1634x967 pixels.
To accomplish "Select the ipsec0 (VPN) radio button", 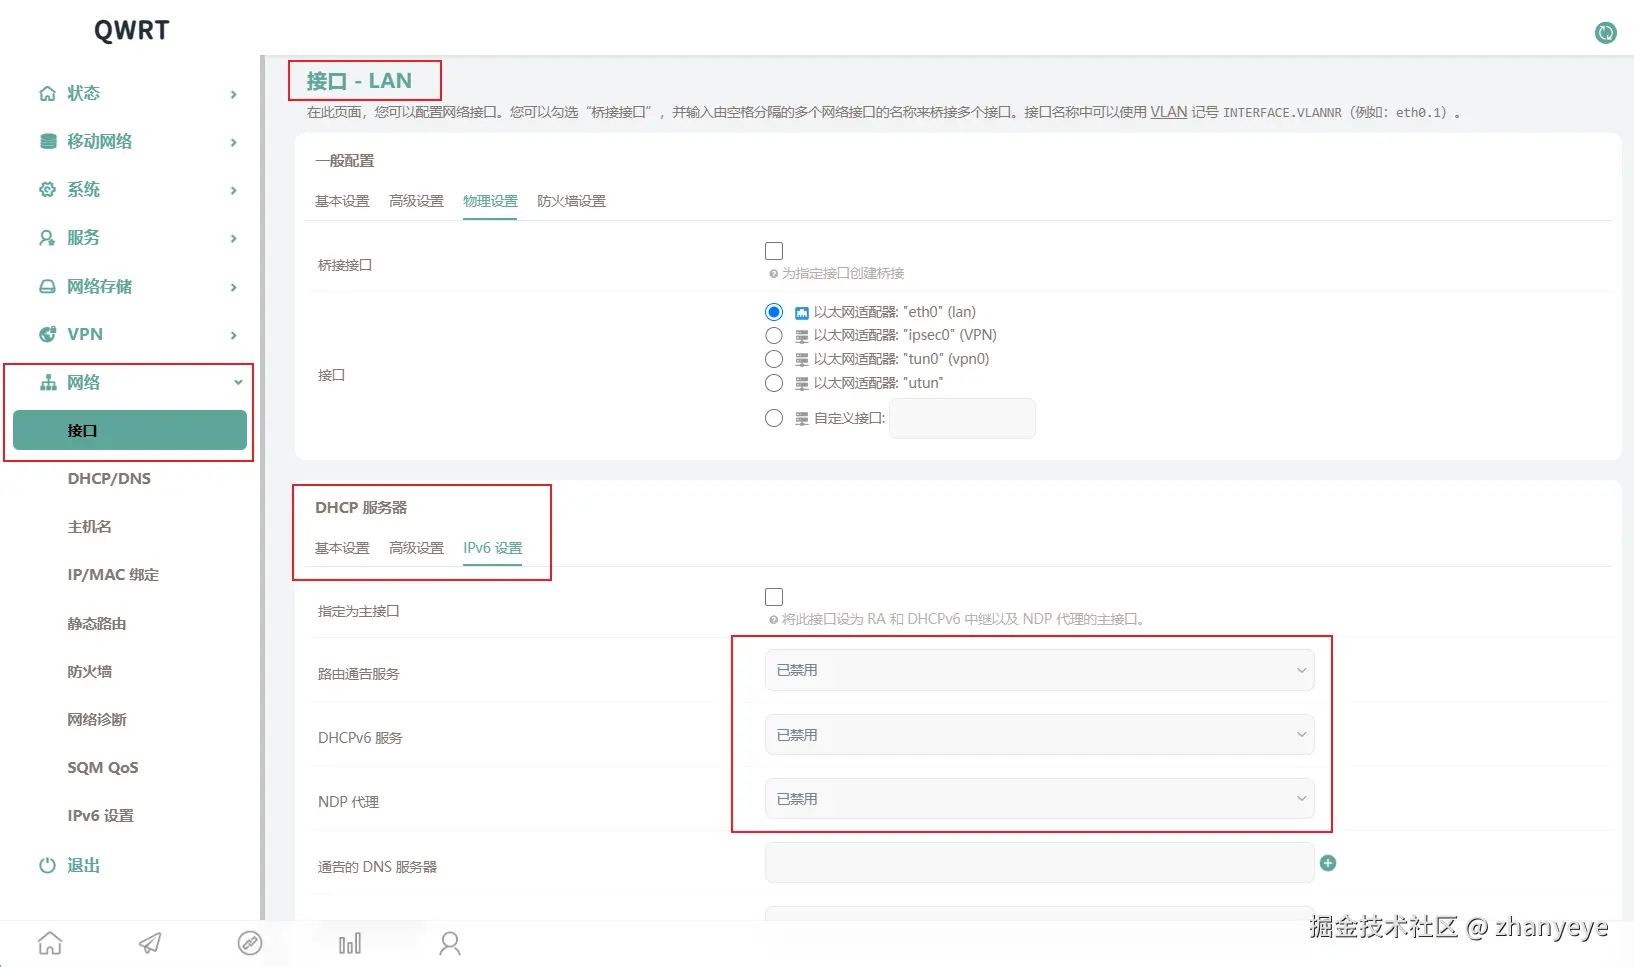I will [774, 335].
